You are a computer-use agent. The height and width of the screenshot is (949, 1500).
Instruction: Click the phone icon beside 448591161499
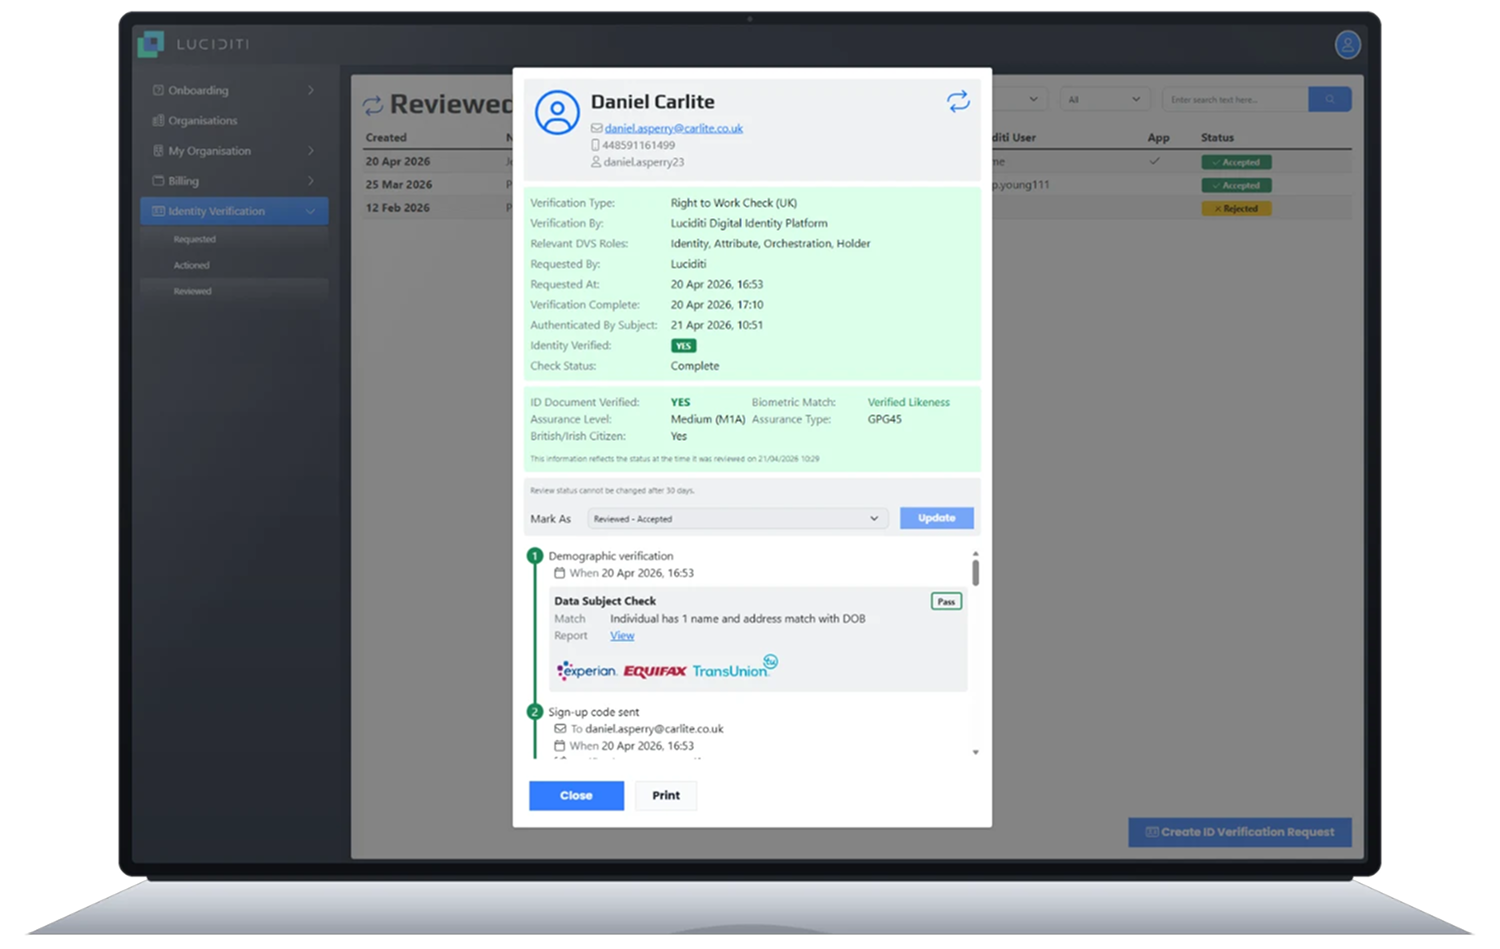click(596, 145)
